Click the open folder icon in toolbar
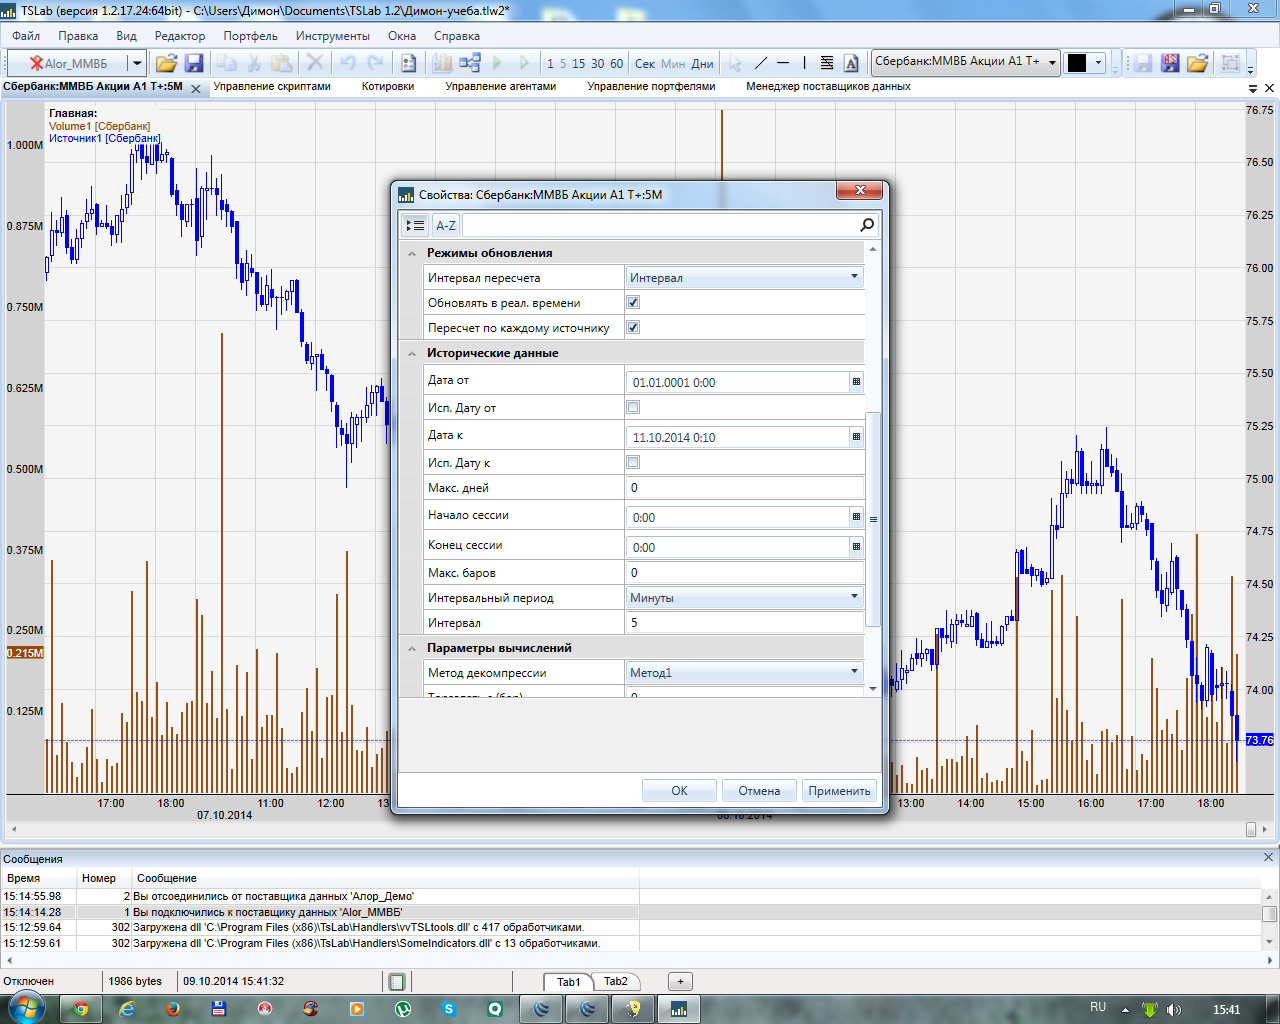Image resolution: width=1280 pixels, height=1024 pixels. coord(166,63)
